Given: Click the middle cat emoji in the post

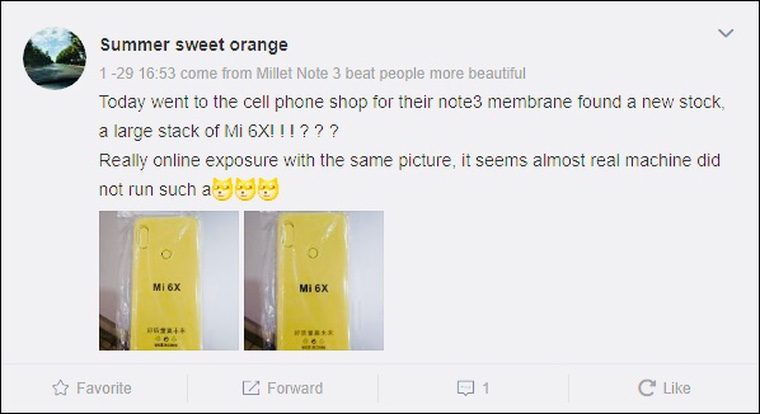Looking at the screenshot, I should point(245,189).
